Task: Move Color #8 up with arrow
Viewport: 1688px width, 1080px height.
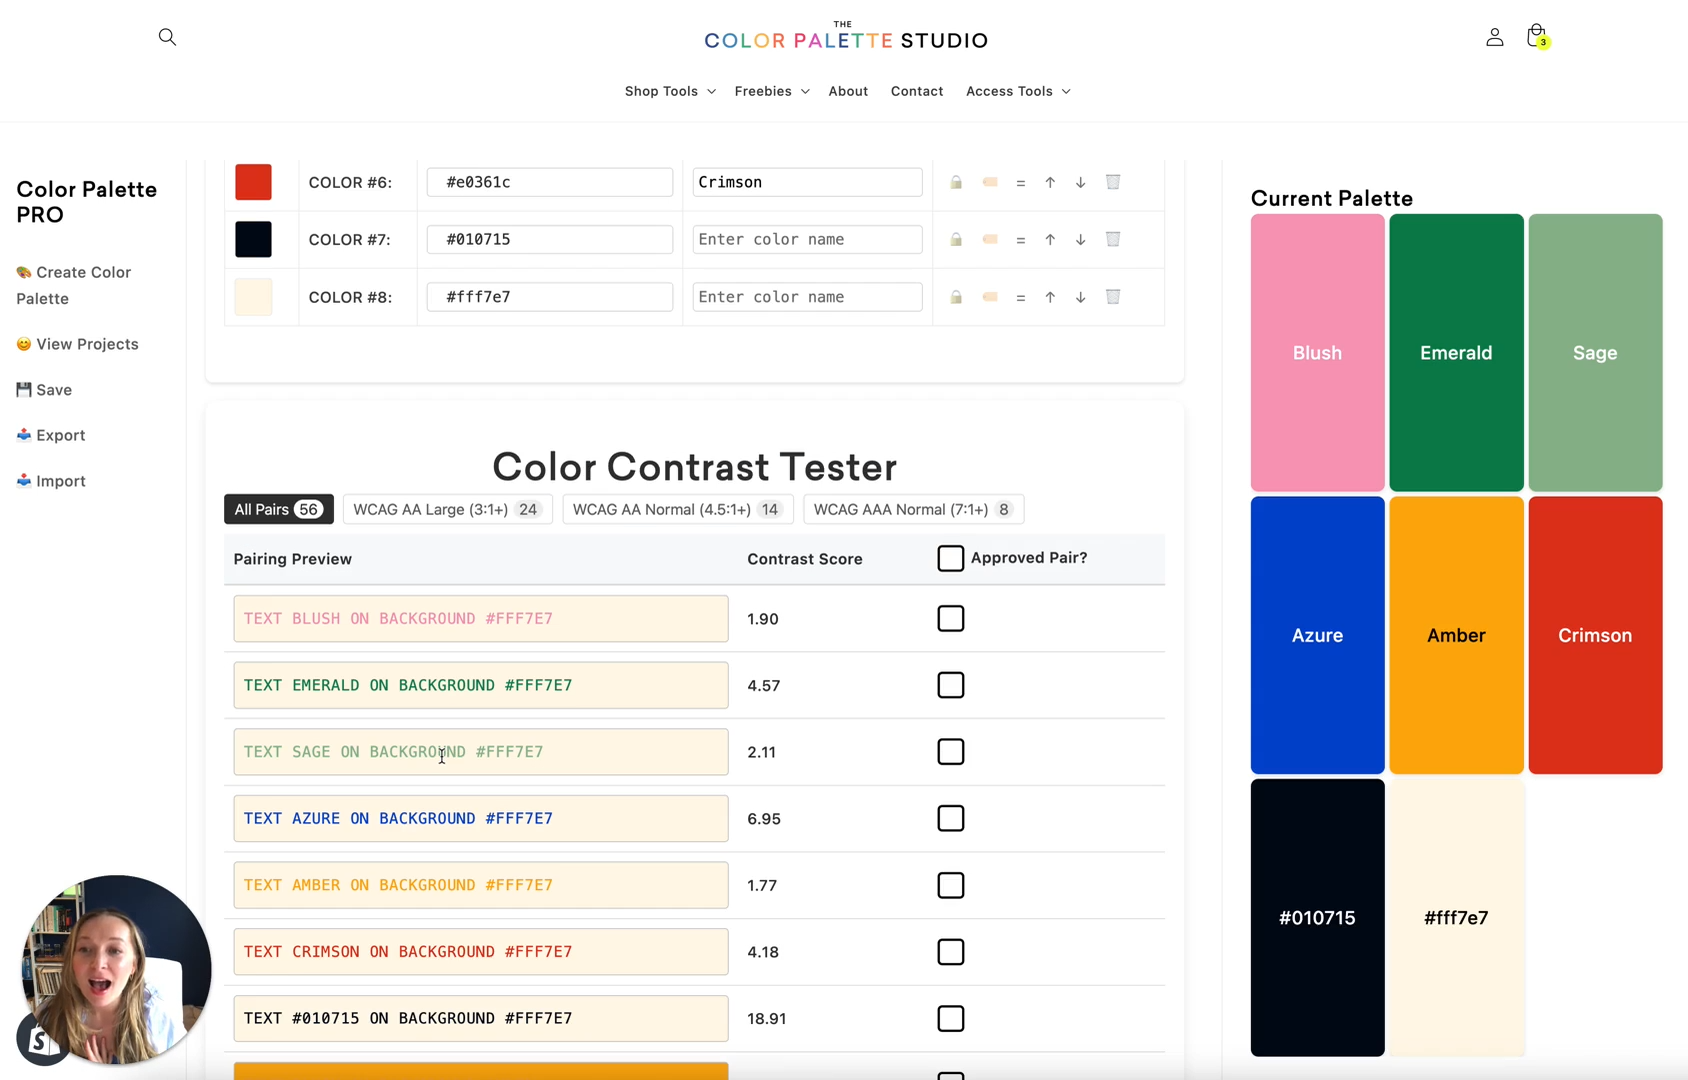Action: point(1050,297)
